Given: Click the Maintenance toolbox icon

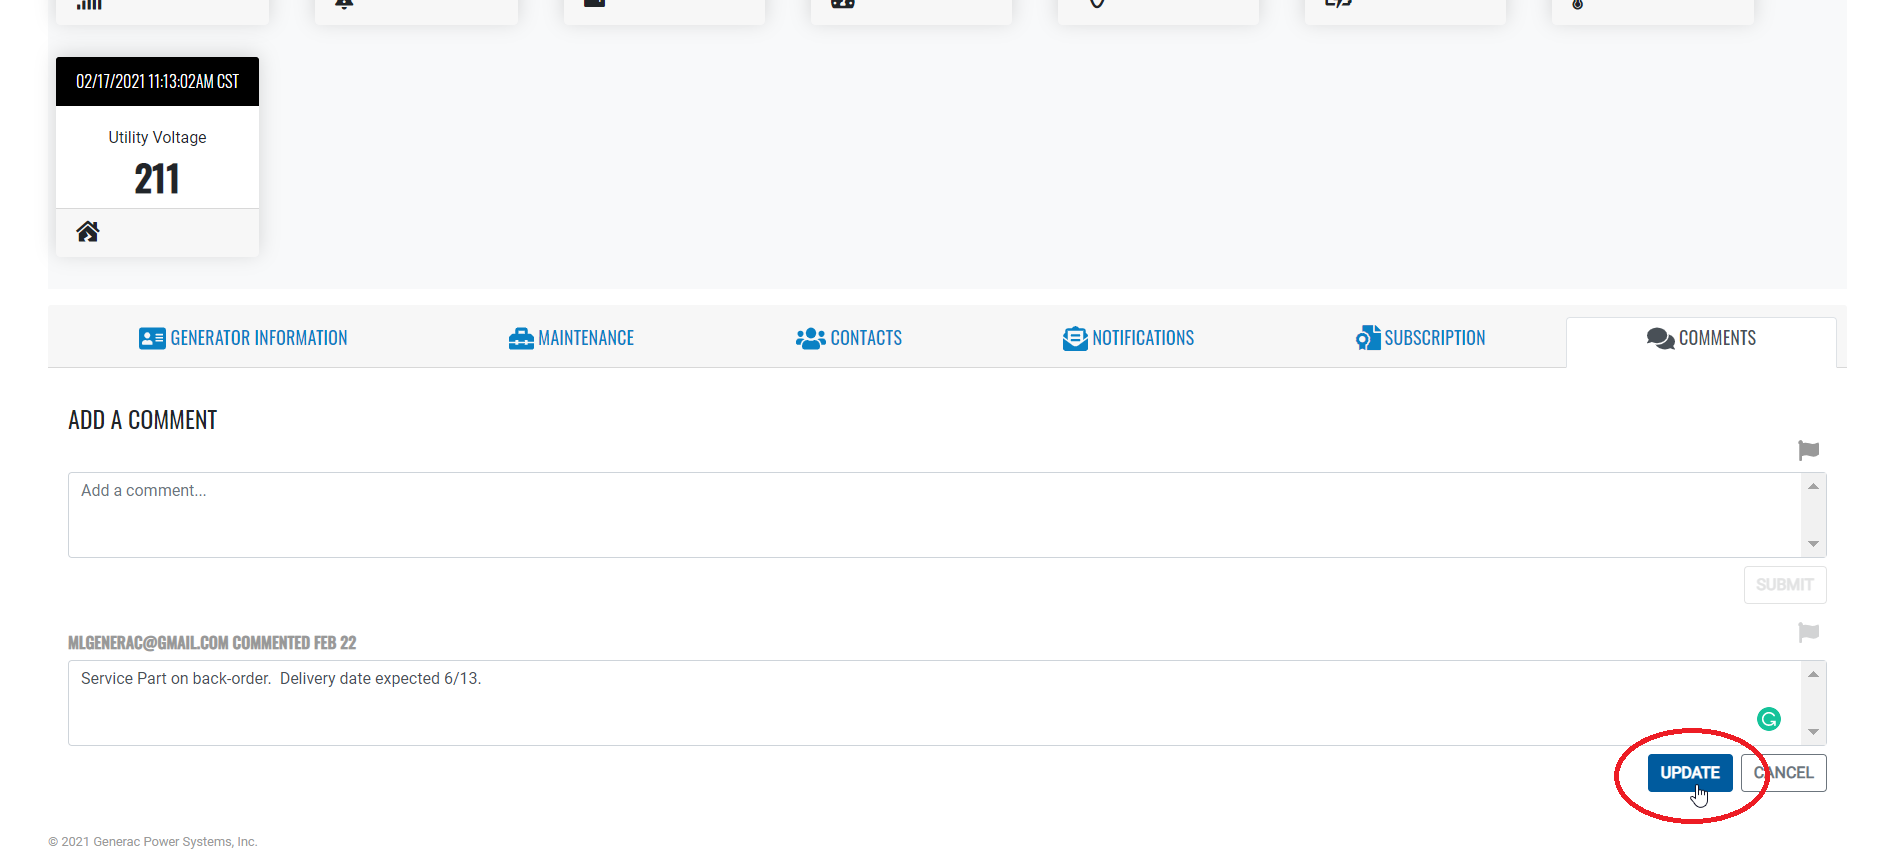Looking at the screenshot, I should tap(521, 339).
